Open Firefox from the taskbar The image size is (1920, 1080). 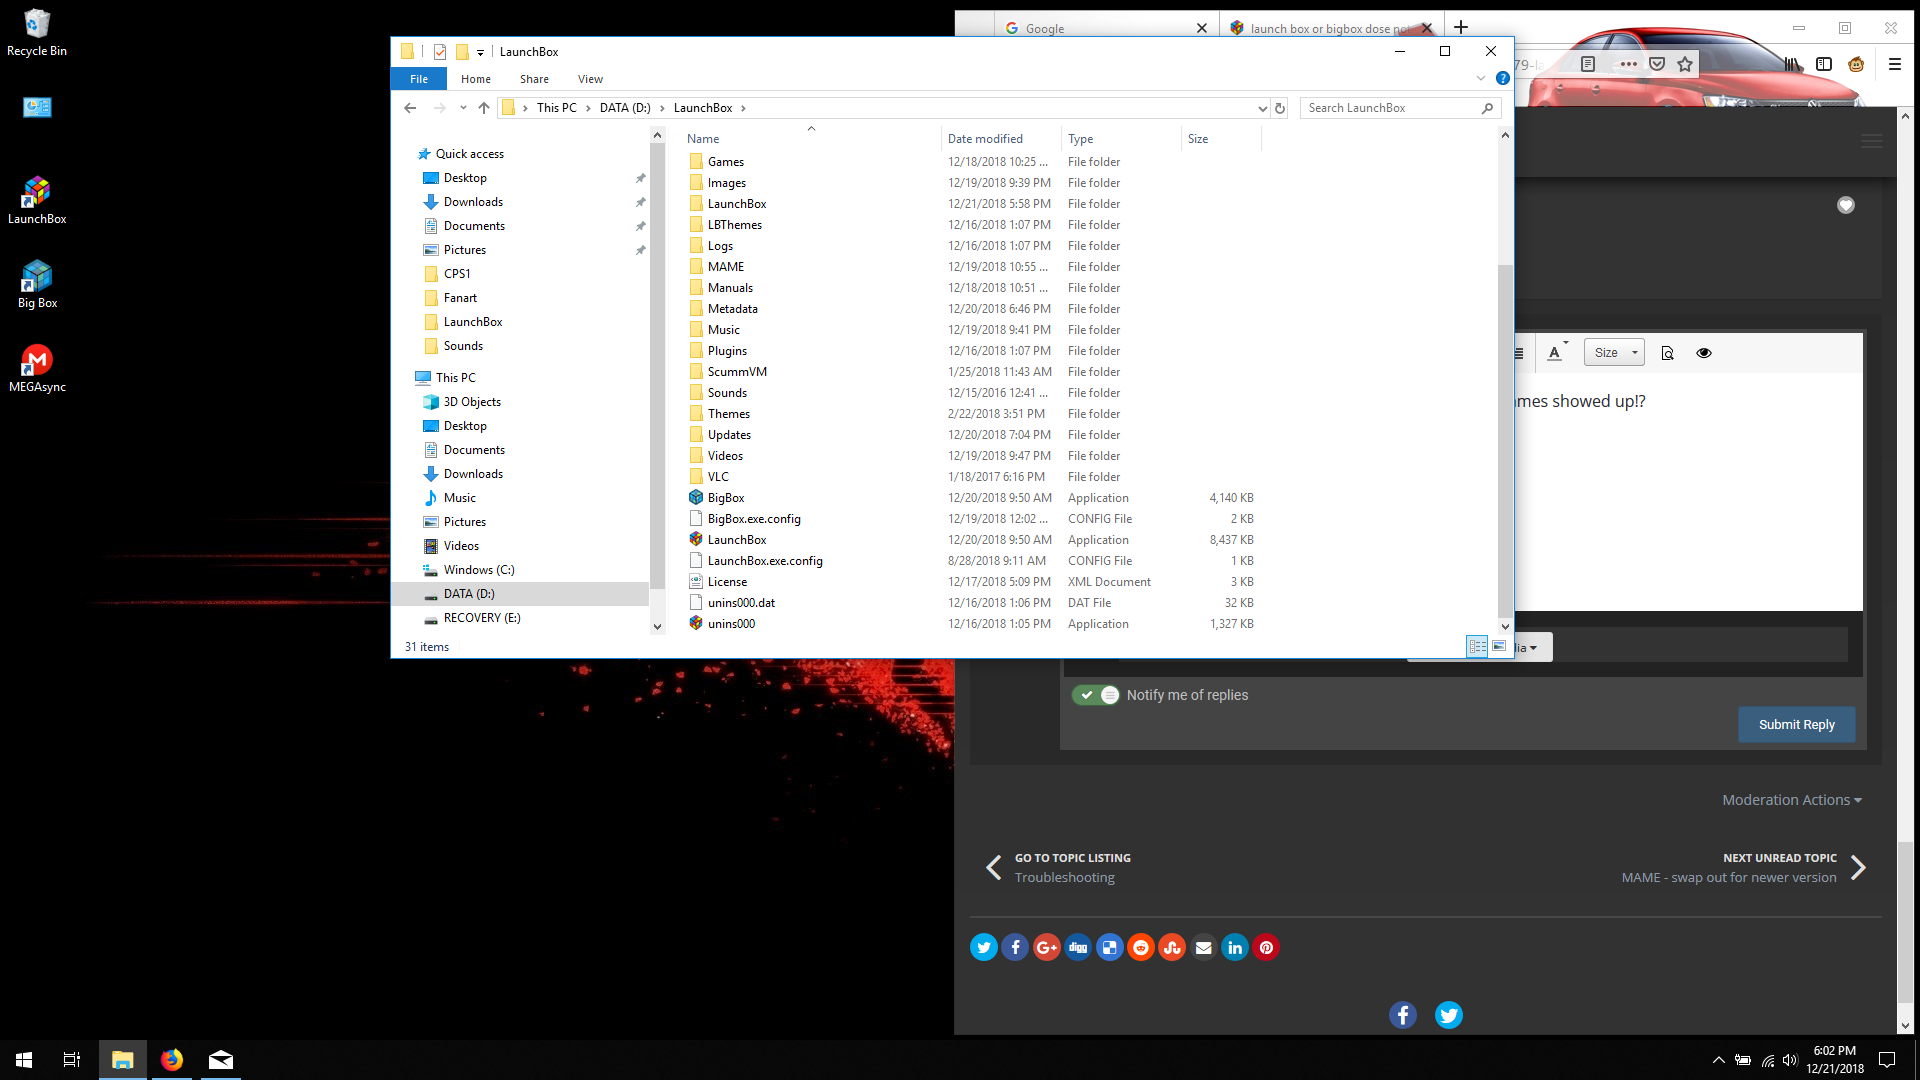172,1060
